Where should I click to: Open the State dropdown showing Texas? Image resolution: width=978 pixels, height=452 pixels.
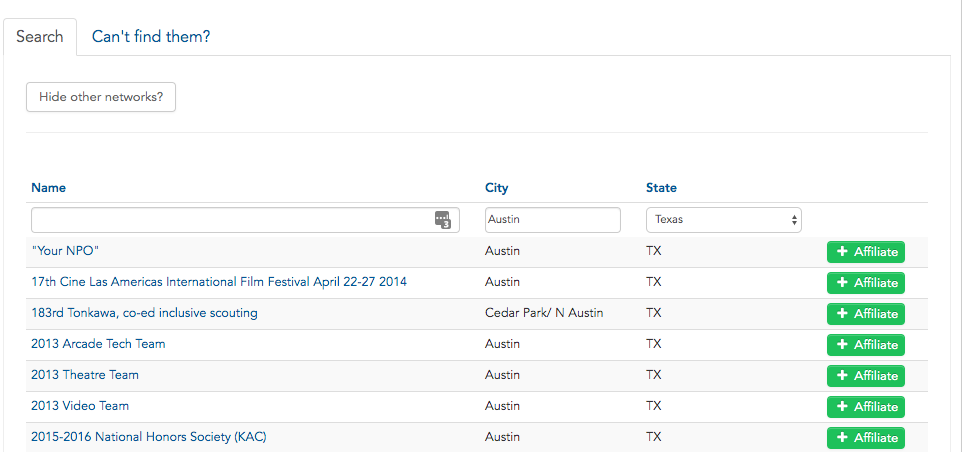[724, 220]
